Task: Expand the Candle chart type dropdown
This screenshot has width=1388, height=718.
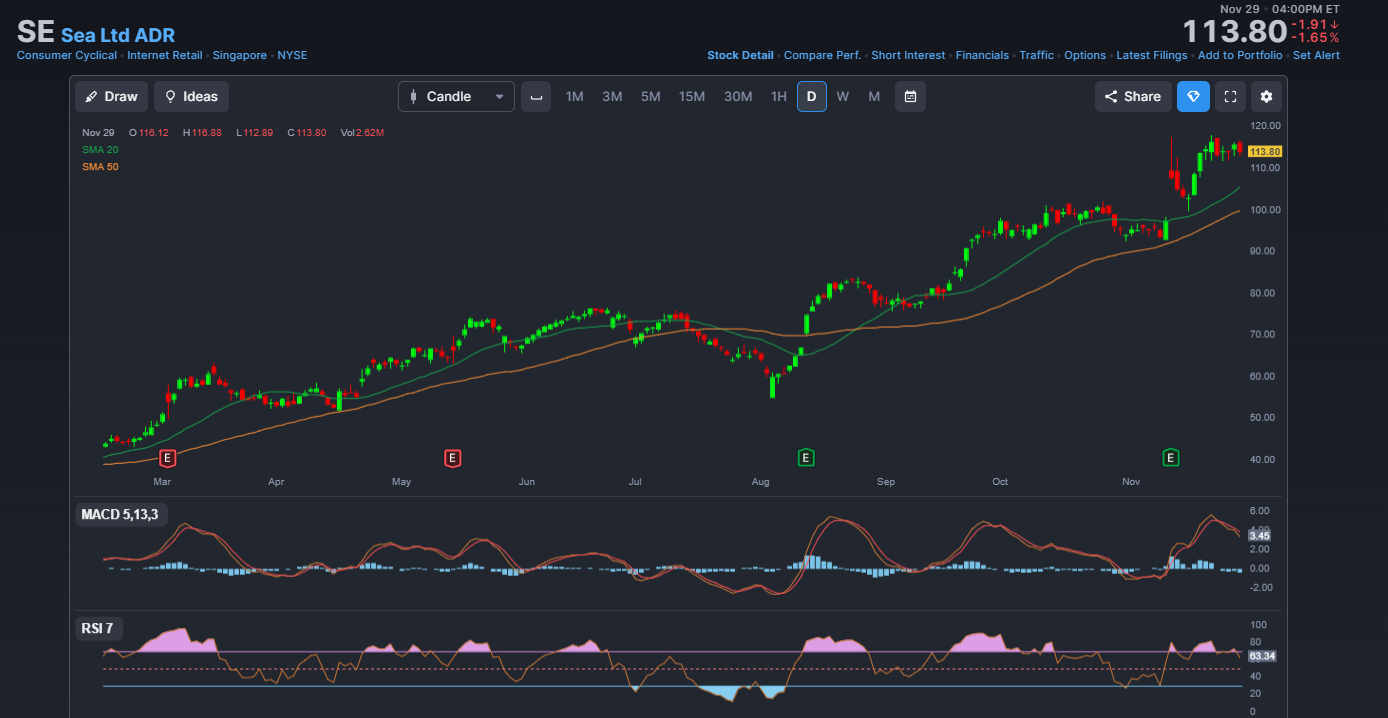Action: [456, 96]
